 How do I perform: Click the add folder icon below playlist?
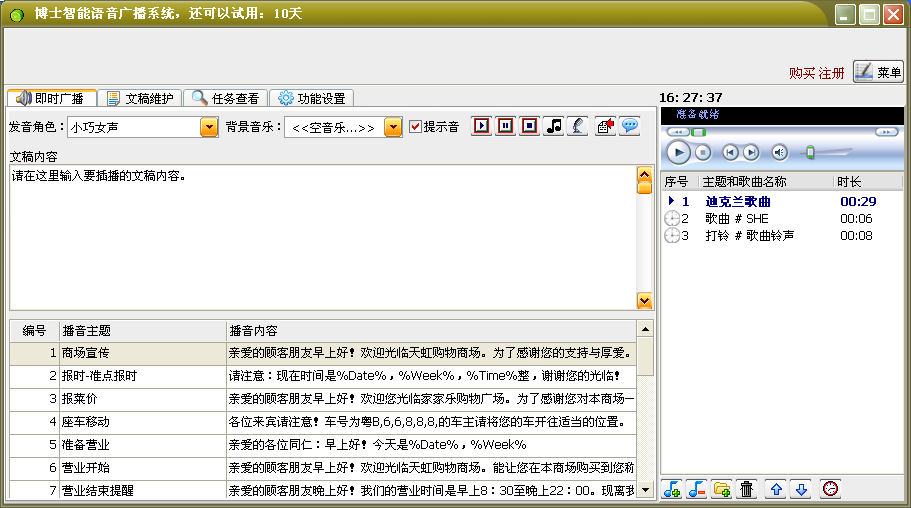(x=722, y=489)
